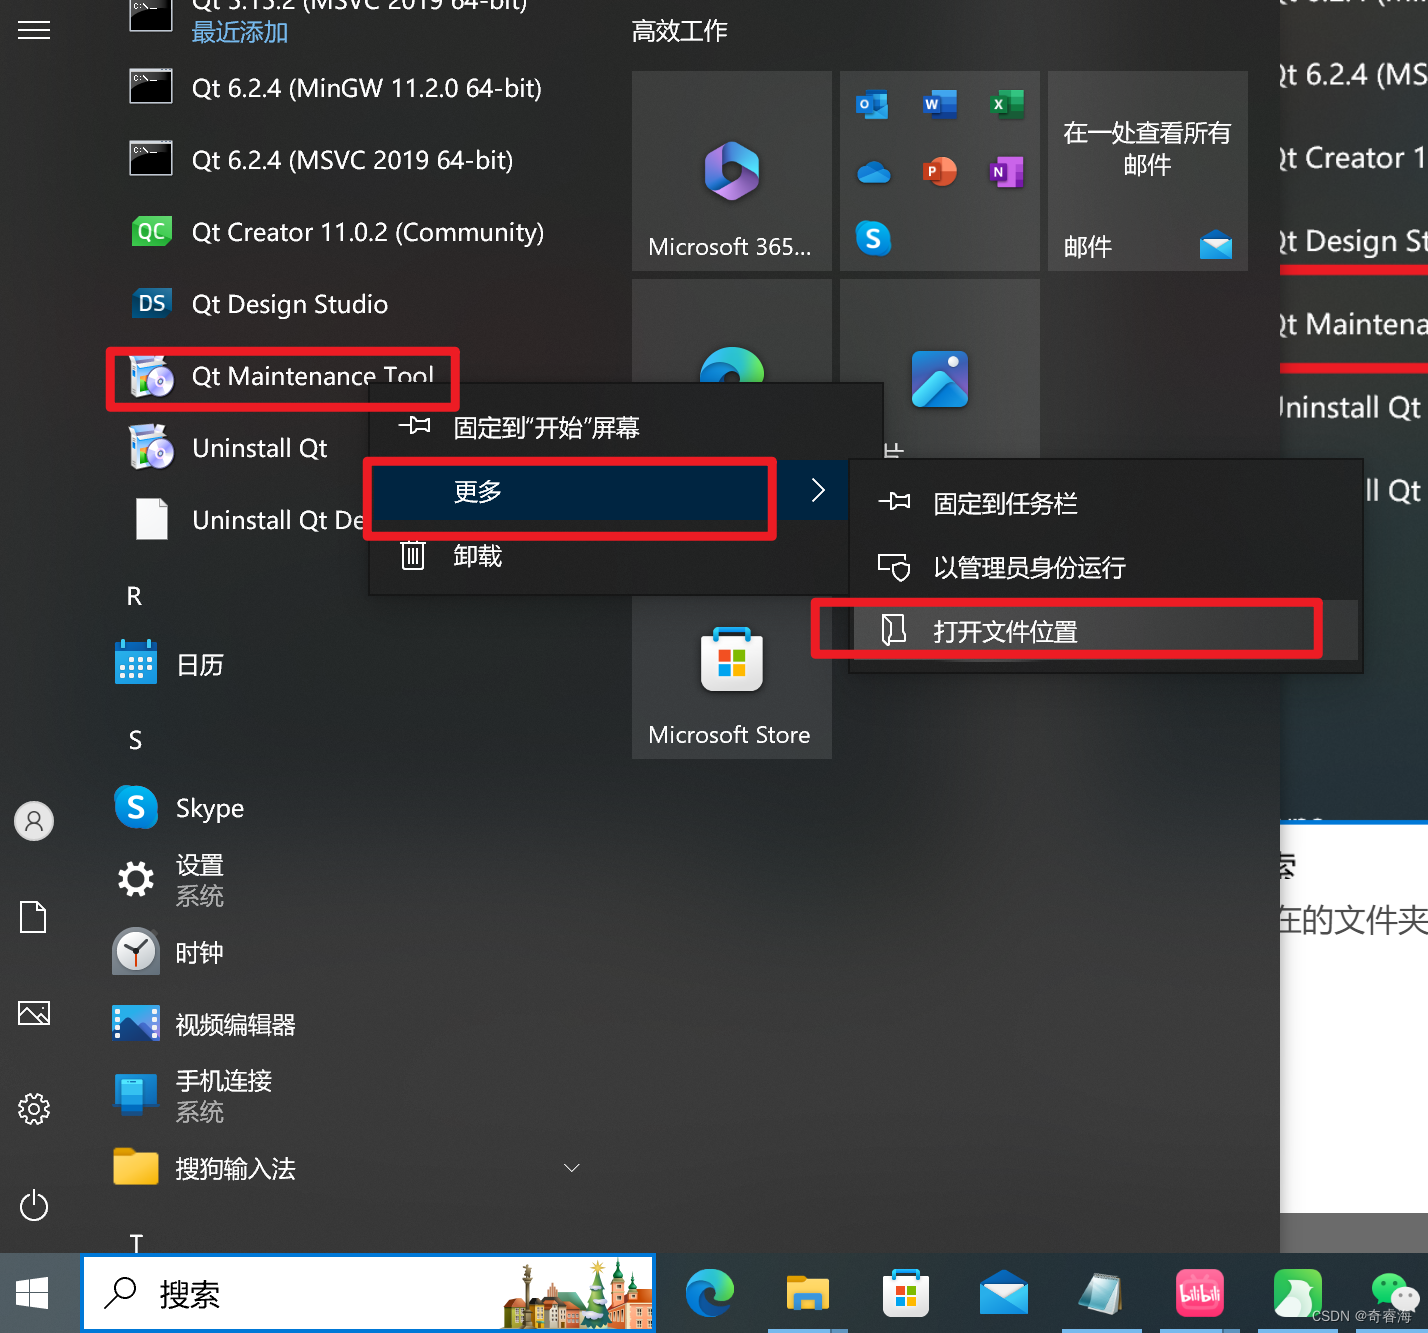Open 手机连接 app icon
The height and width of the screenshot is (1333, 1428).
pyautogui.click(x=136, y=1094)
